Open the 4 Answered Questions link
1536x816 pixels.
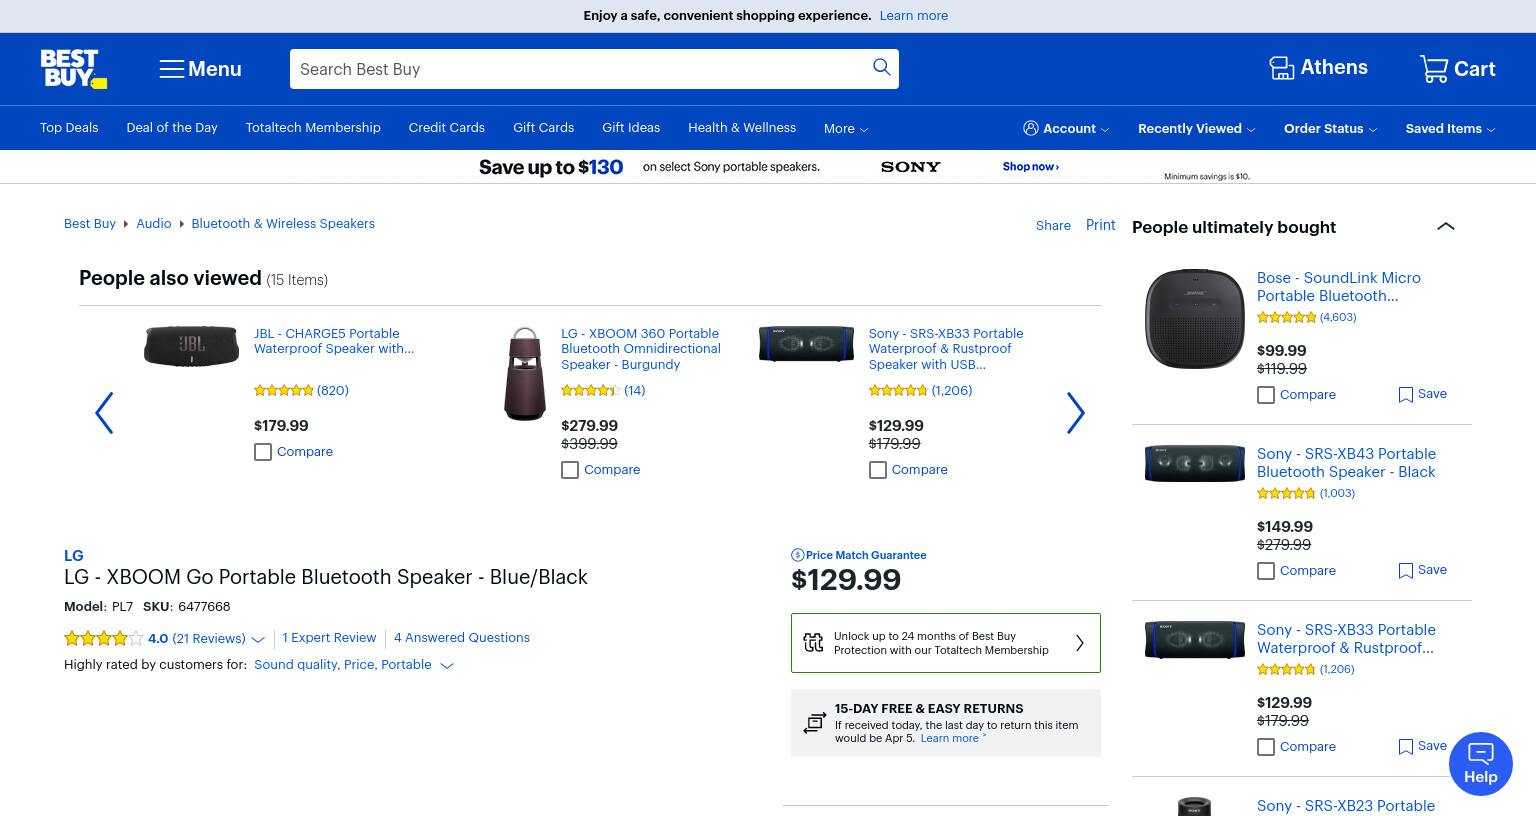tap(462, 638)
